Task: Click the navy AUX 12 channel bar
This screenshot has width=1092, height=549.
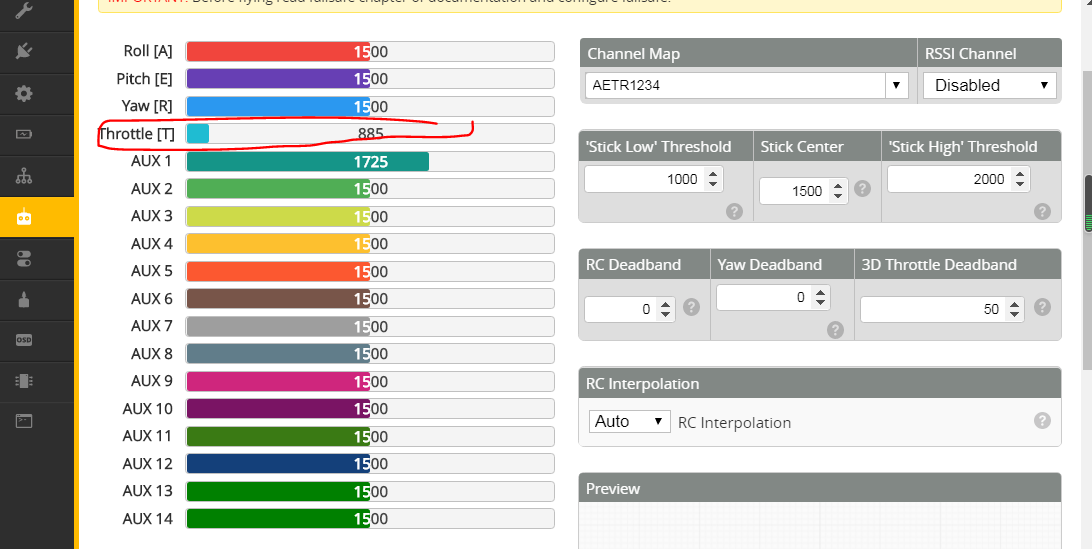Action: [370, 464]
